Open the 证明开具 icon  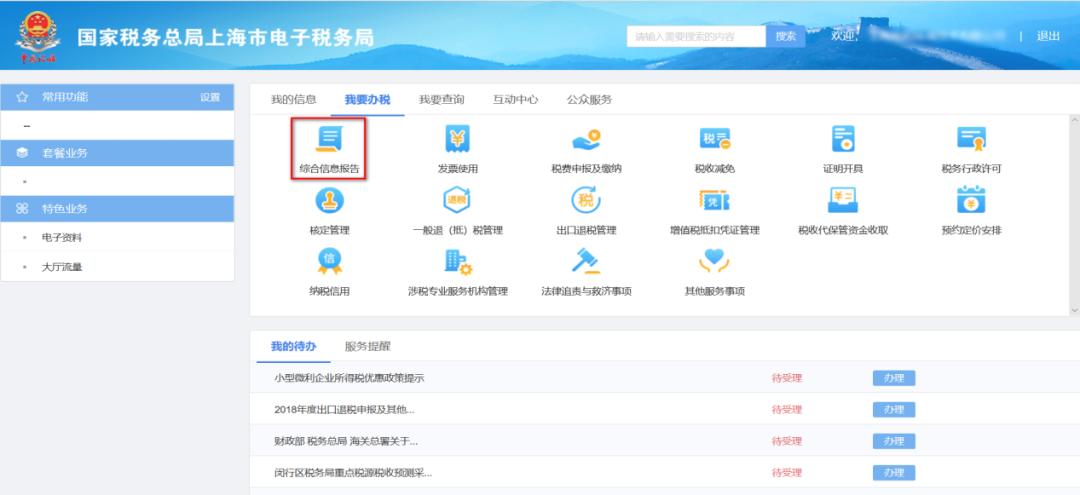(842, 139)
